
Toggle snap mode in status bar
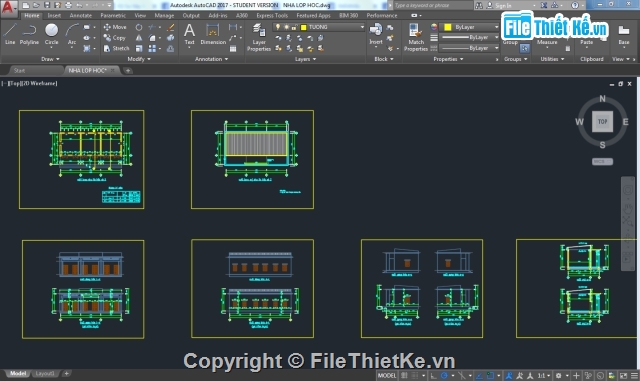coord(415,375)
